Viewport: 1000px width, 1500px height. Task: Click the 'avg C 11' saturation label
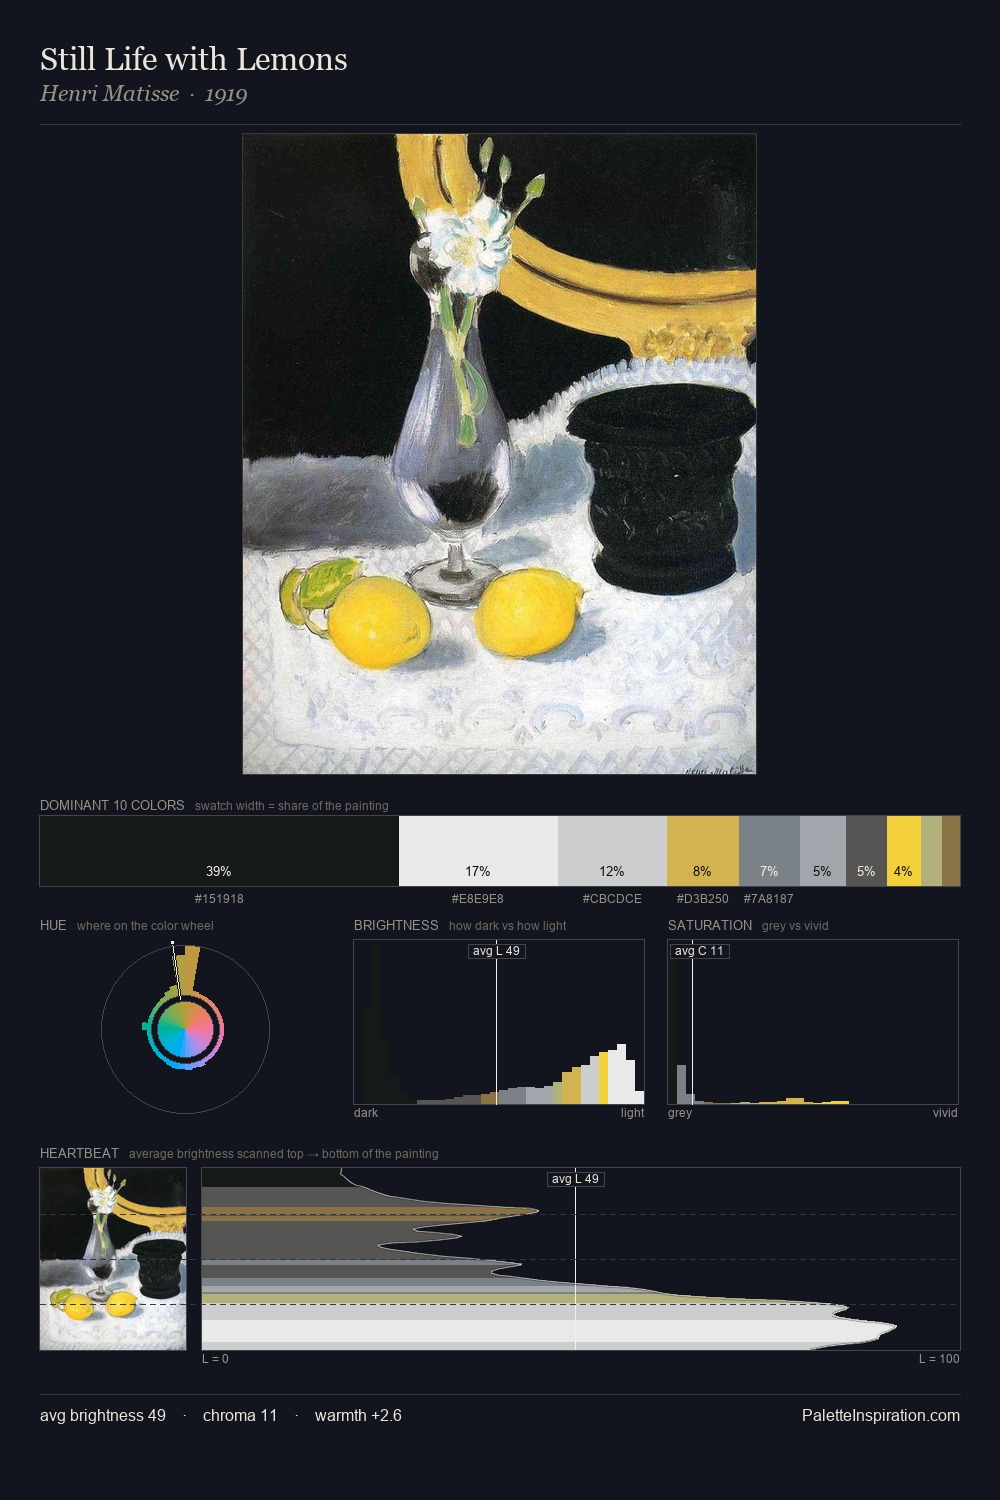pos(699,951)
